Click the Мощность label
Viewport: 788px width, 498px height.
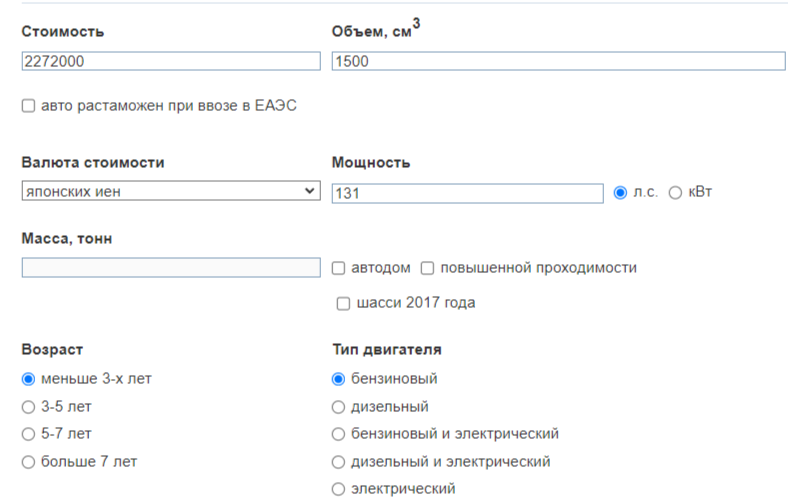tap(371, 163)
